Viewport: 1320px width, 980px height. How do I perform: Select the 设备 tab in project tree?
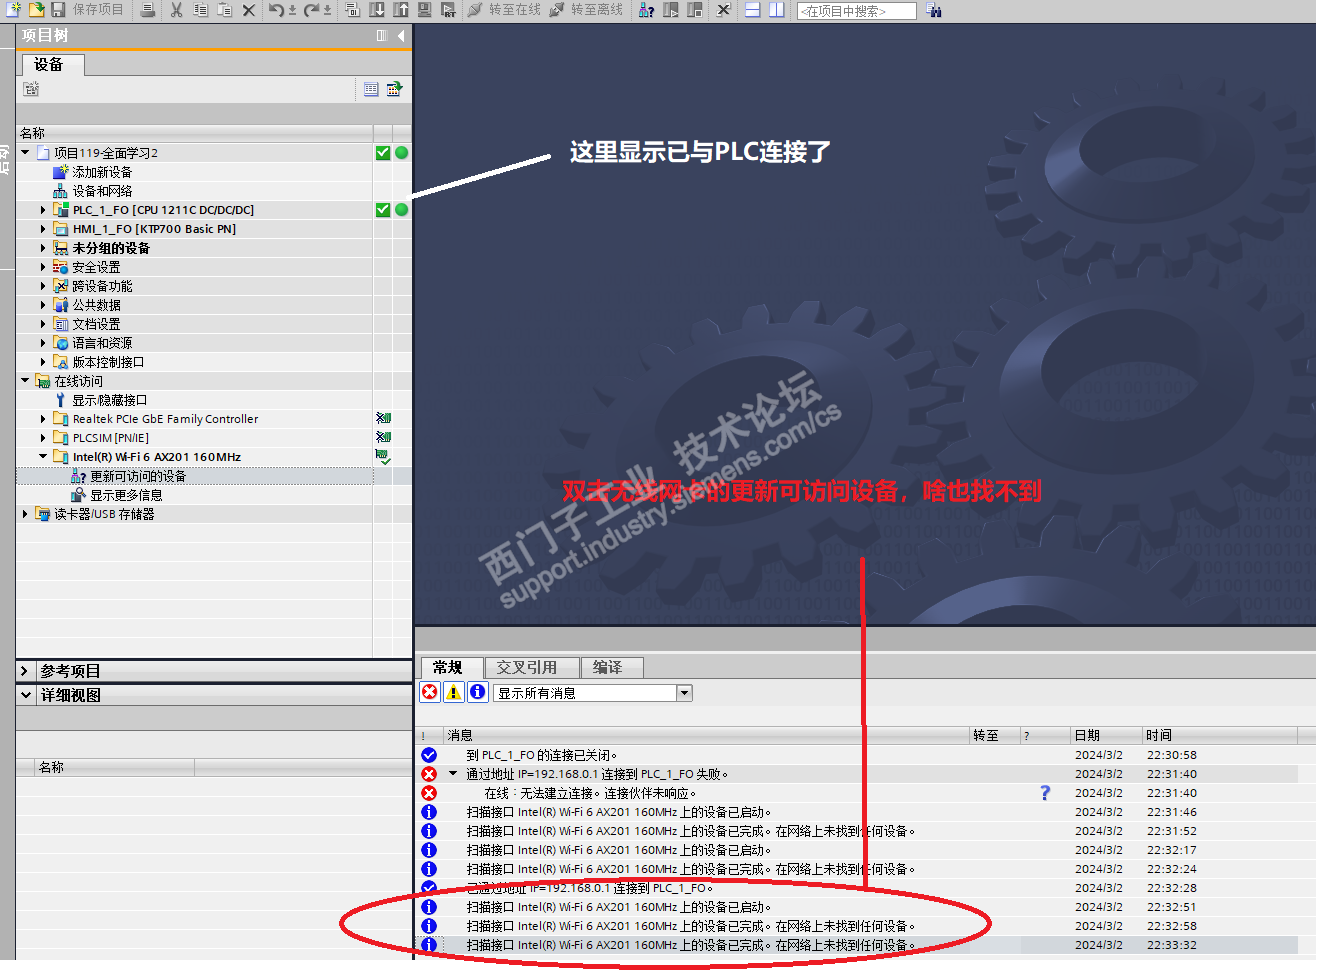point(53,65)
